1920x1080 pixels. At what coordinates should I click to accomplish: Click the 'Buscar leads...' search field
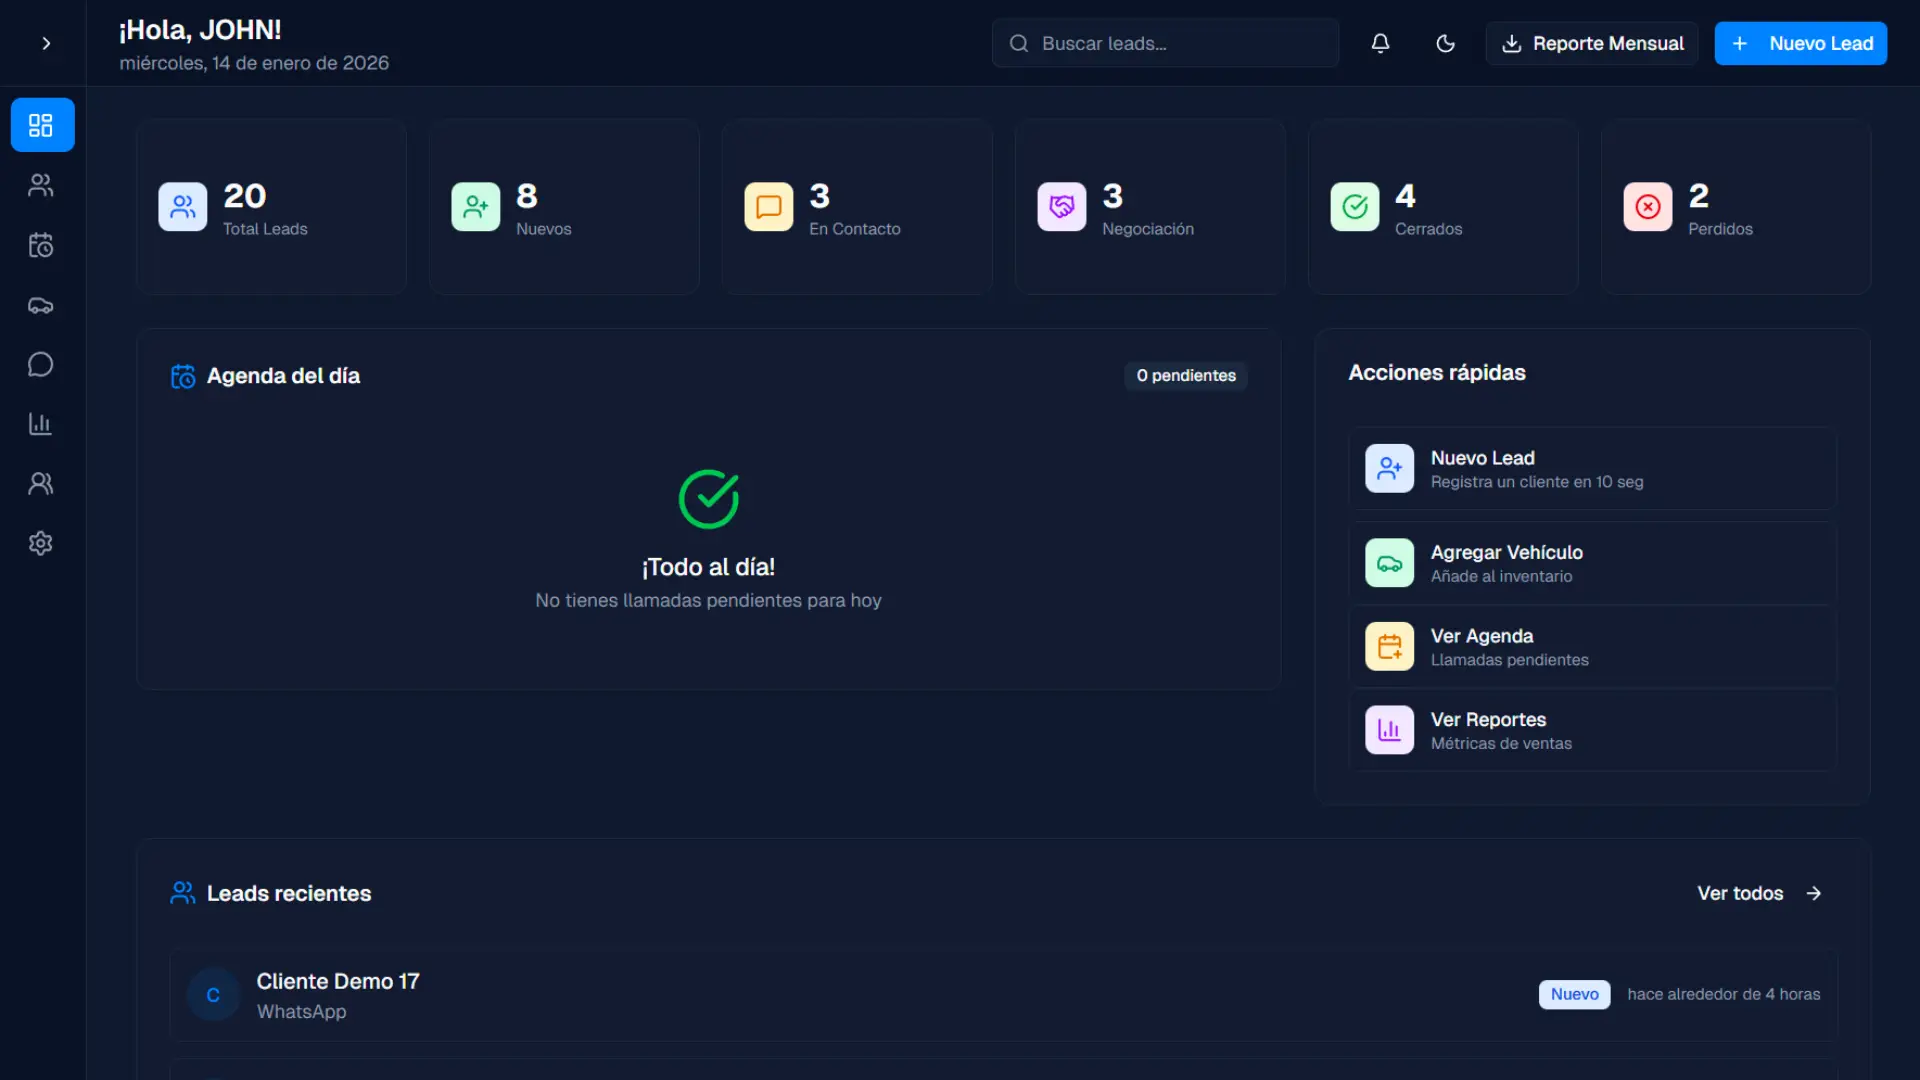1164,43
